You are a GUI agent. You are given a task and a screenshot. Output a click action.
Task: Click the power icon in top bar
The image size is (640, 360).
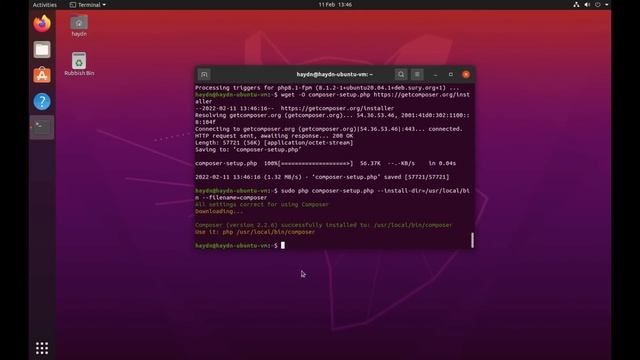[598, 5]
